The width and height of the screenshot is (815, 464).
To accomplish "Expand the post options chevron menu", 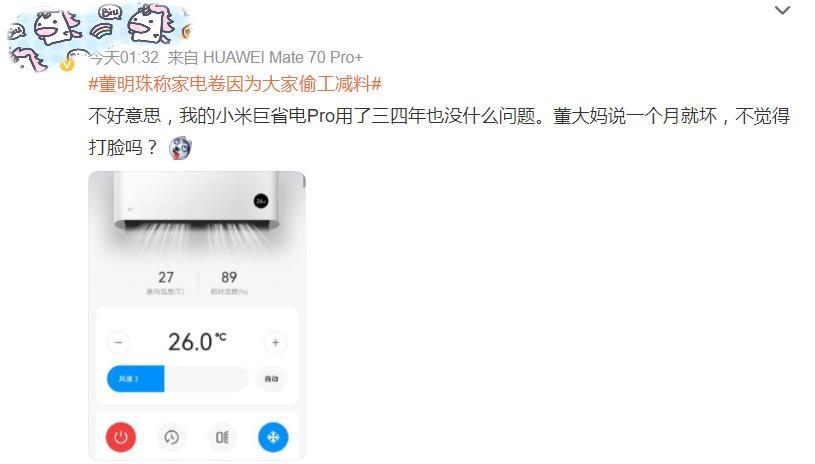I will (x=782, y=10).
